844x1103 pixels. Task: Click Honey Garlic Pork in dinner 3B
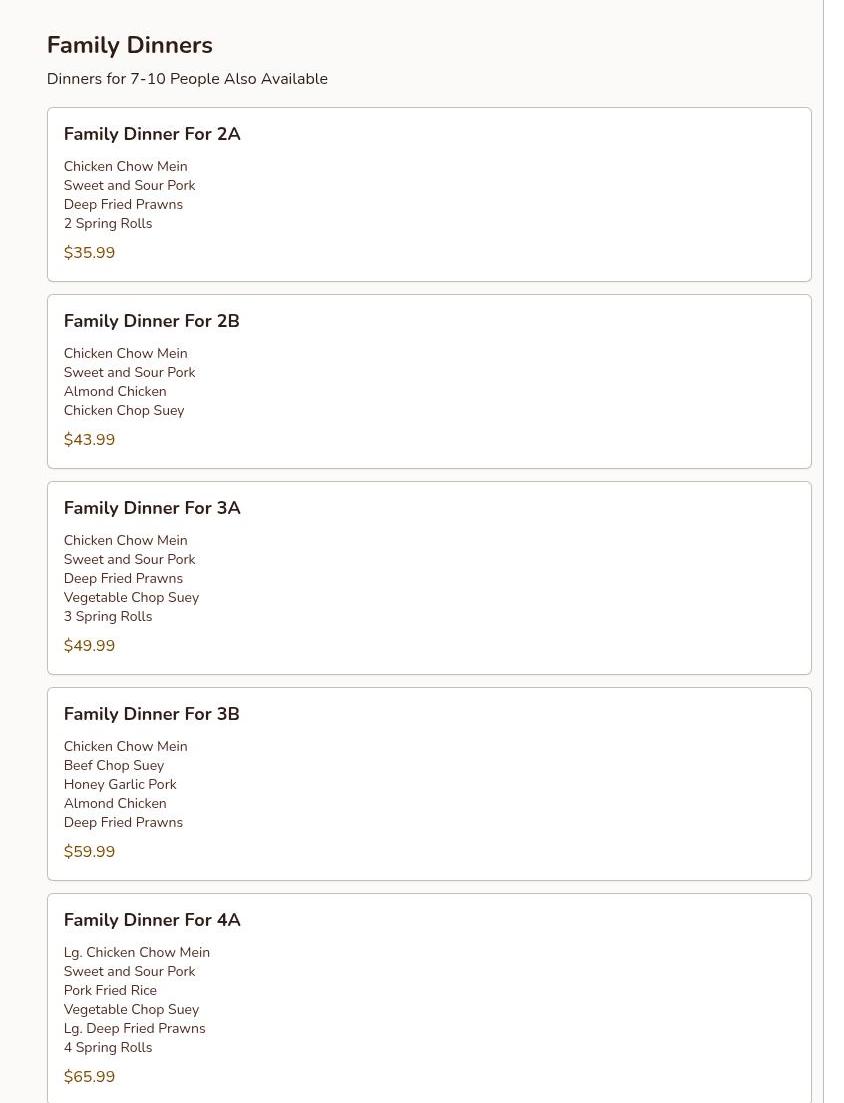120,784
